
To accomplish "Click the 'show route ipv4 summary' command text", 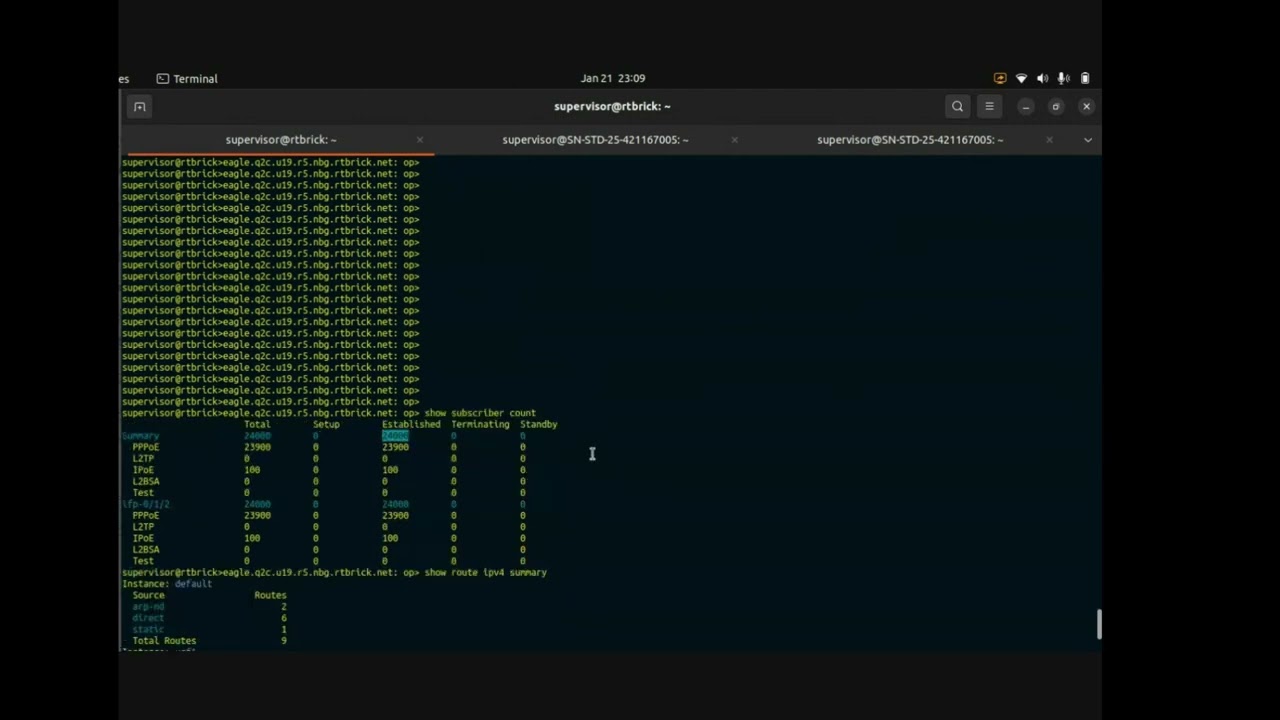I will [x=485, y=573].
